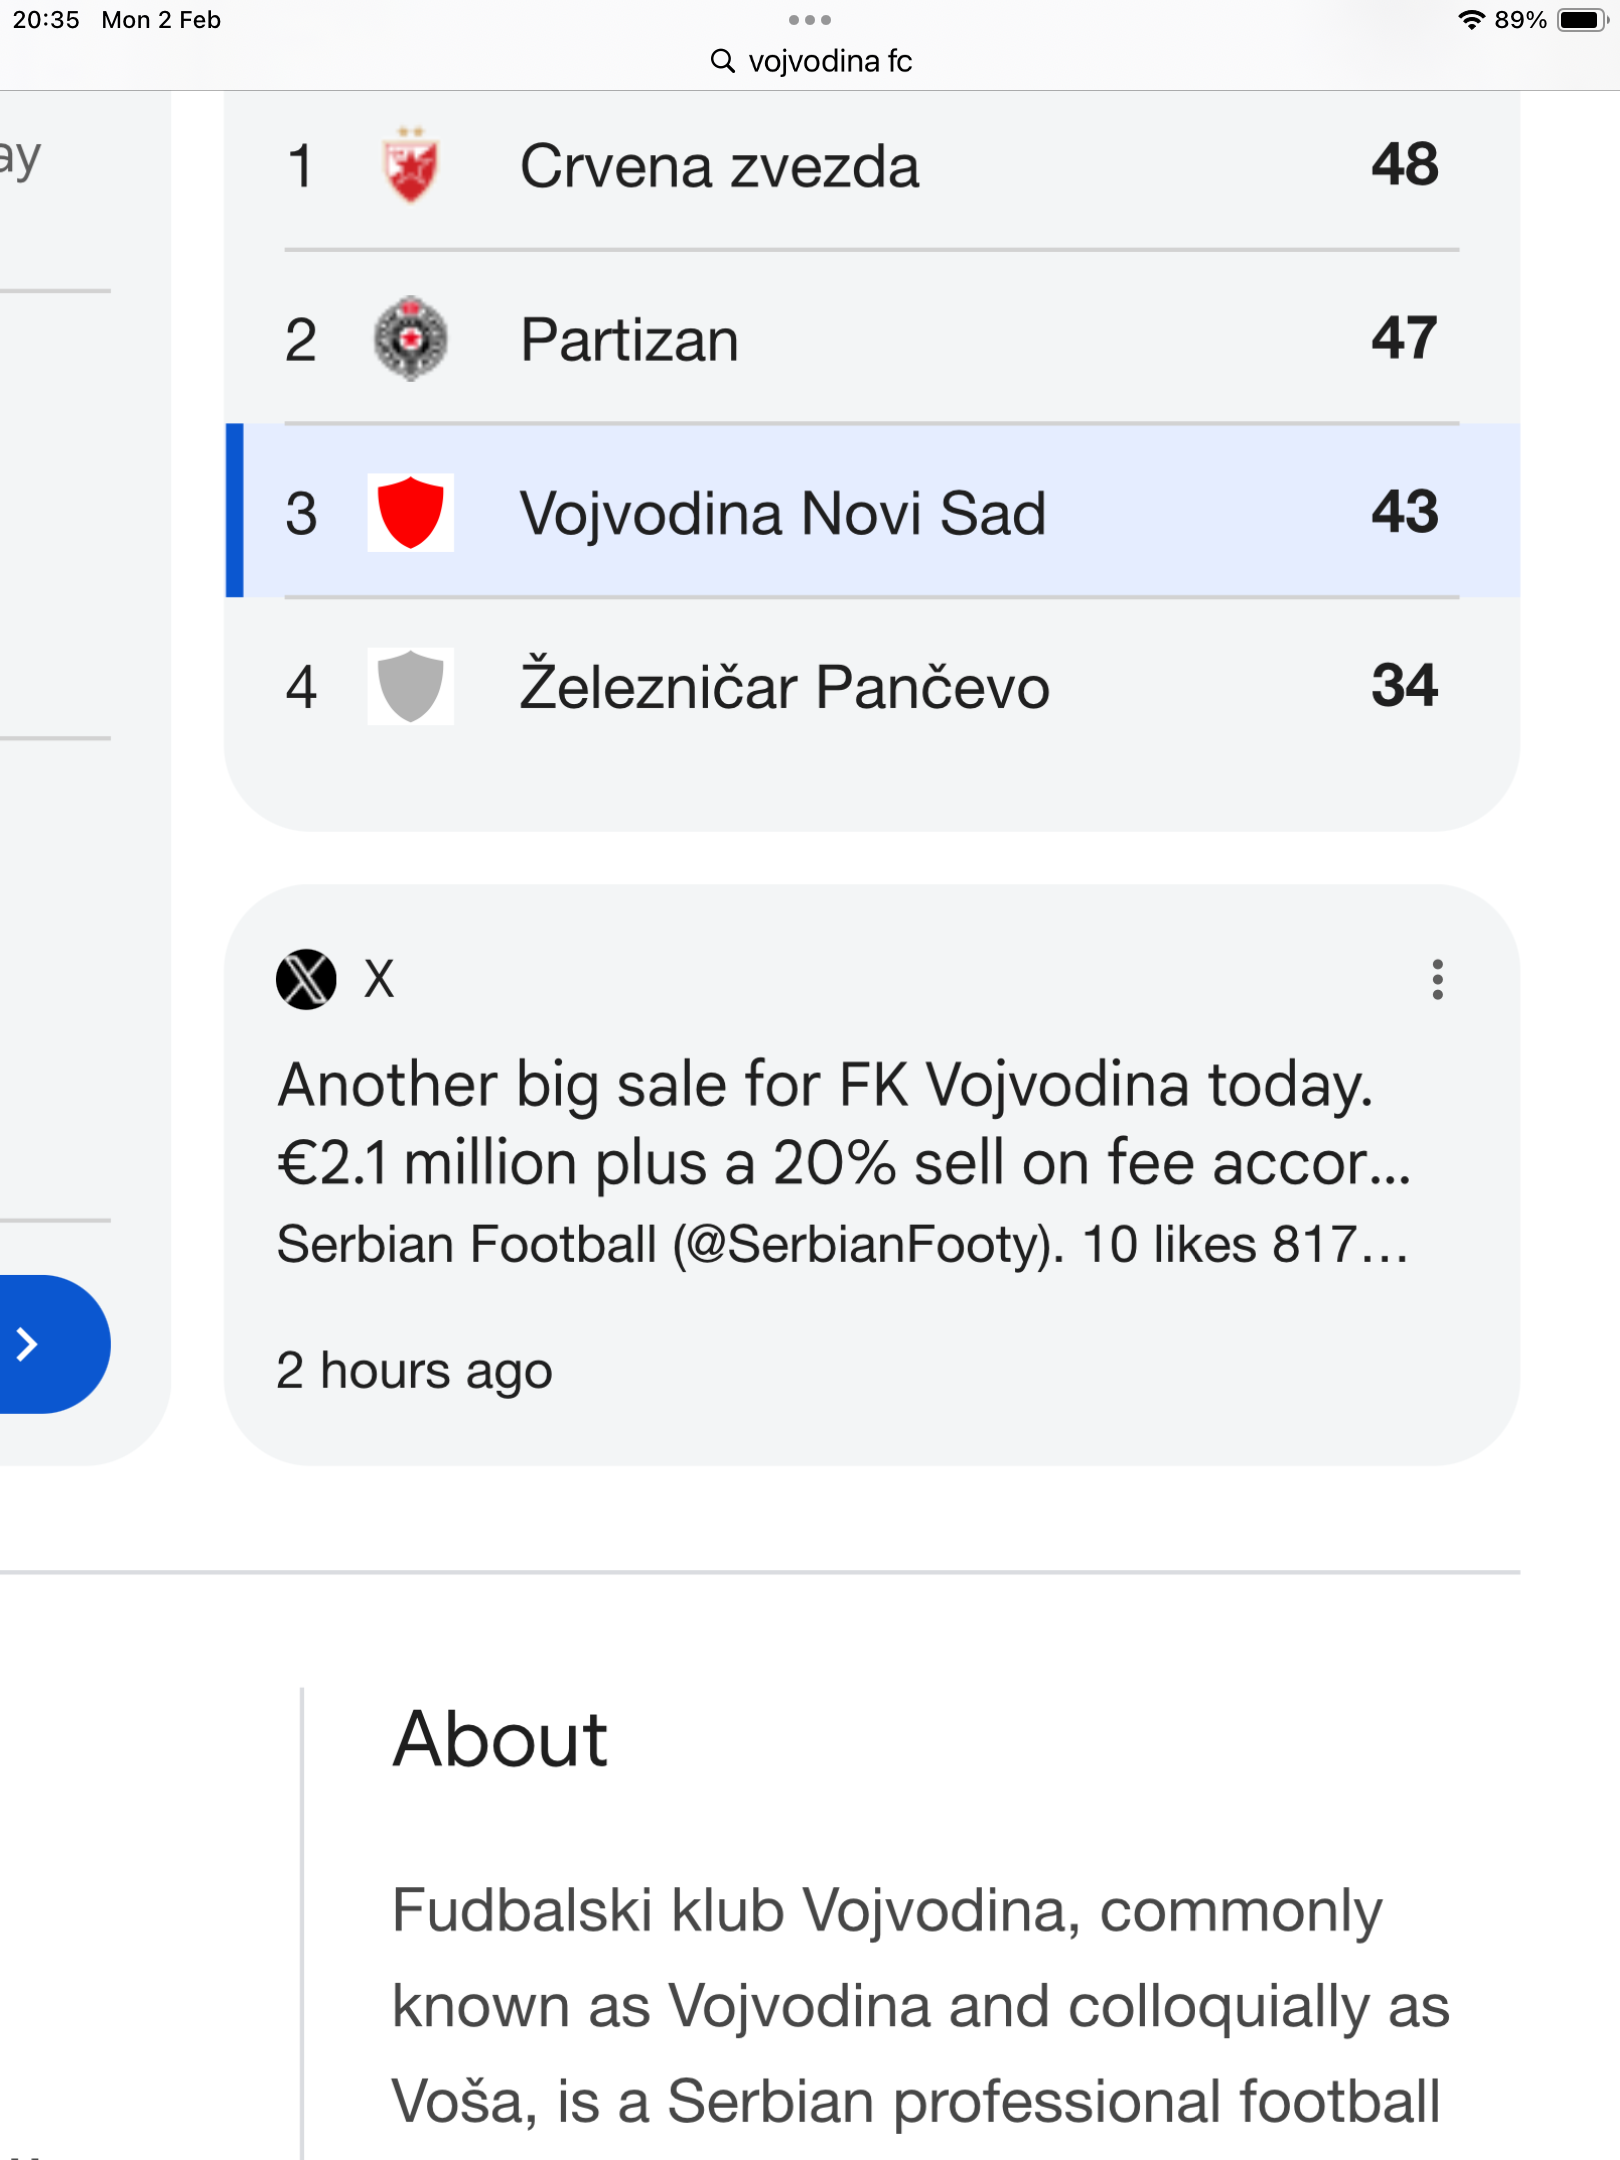This screenshot has height=2160, width=1620.
Task: Tap the grey Železničar Pančevo shield
Action: (x=410, y=686)
